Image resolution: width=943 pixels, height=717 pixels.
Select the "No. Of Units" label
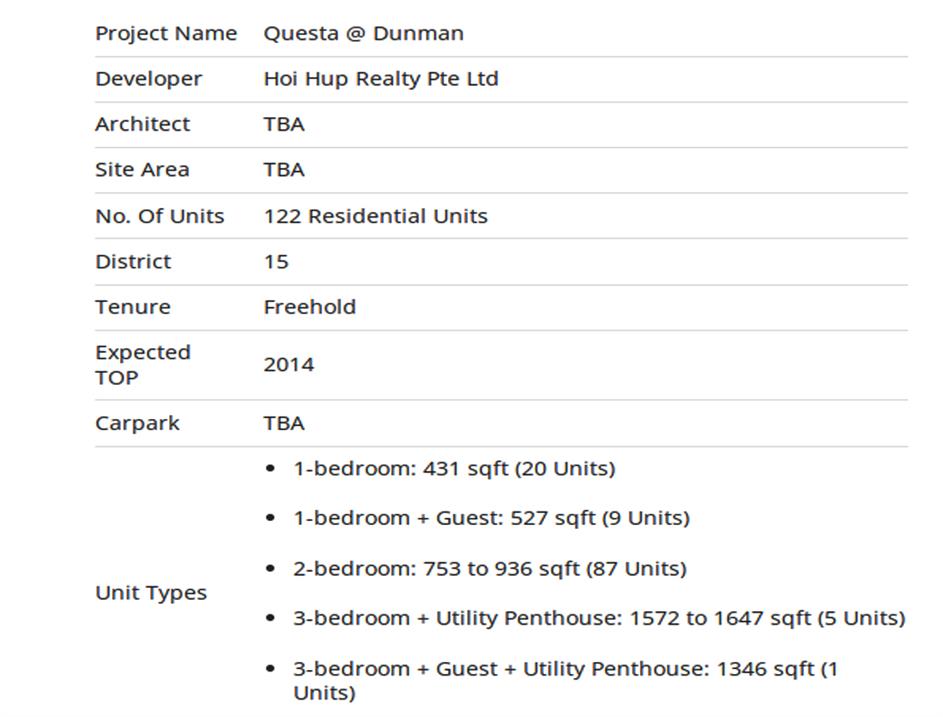159,216
